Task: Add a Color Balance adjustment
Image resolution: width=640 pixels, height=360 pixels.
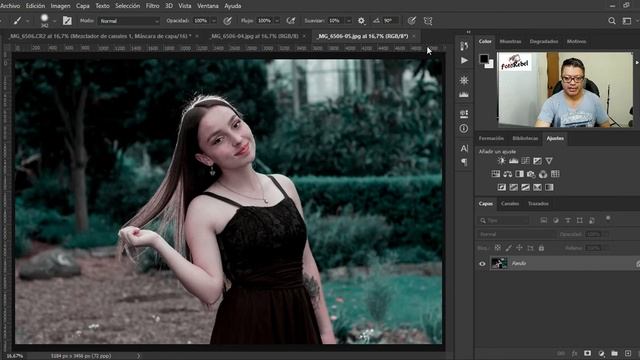Action: [507, 174]
